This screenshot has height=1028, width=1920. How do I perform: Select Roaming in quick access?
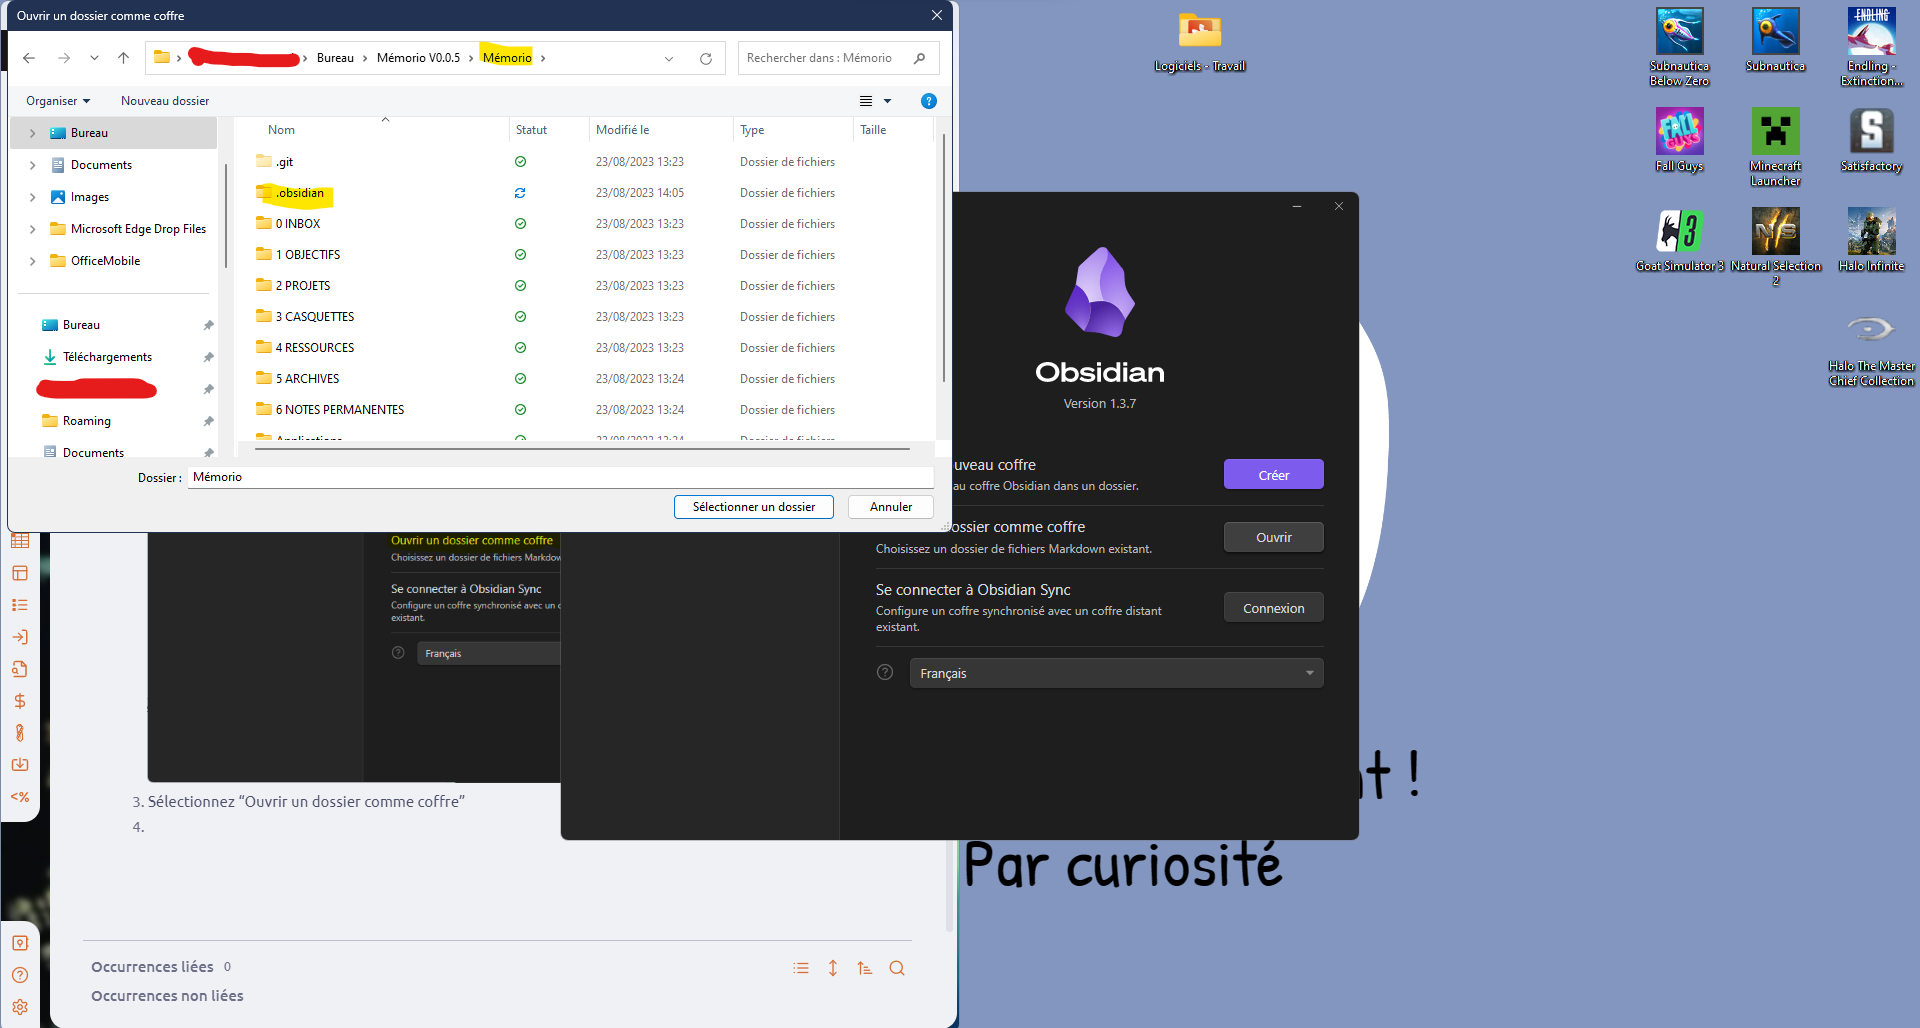tap(86, 421)
